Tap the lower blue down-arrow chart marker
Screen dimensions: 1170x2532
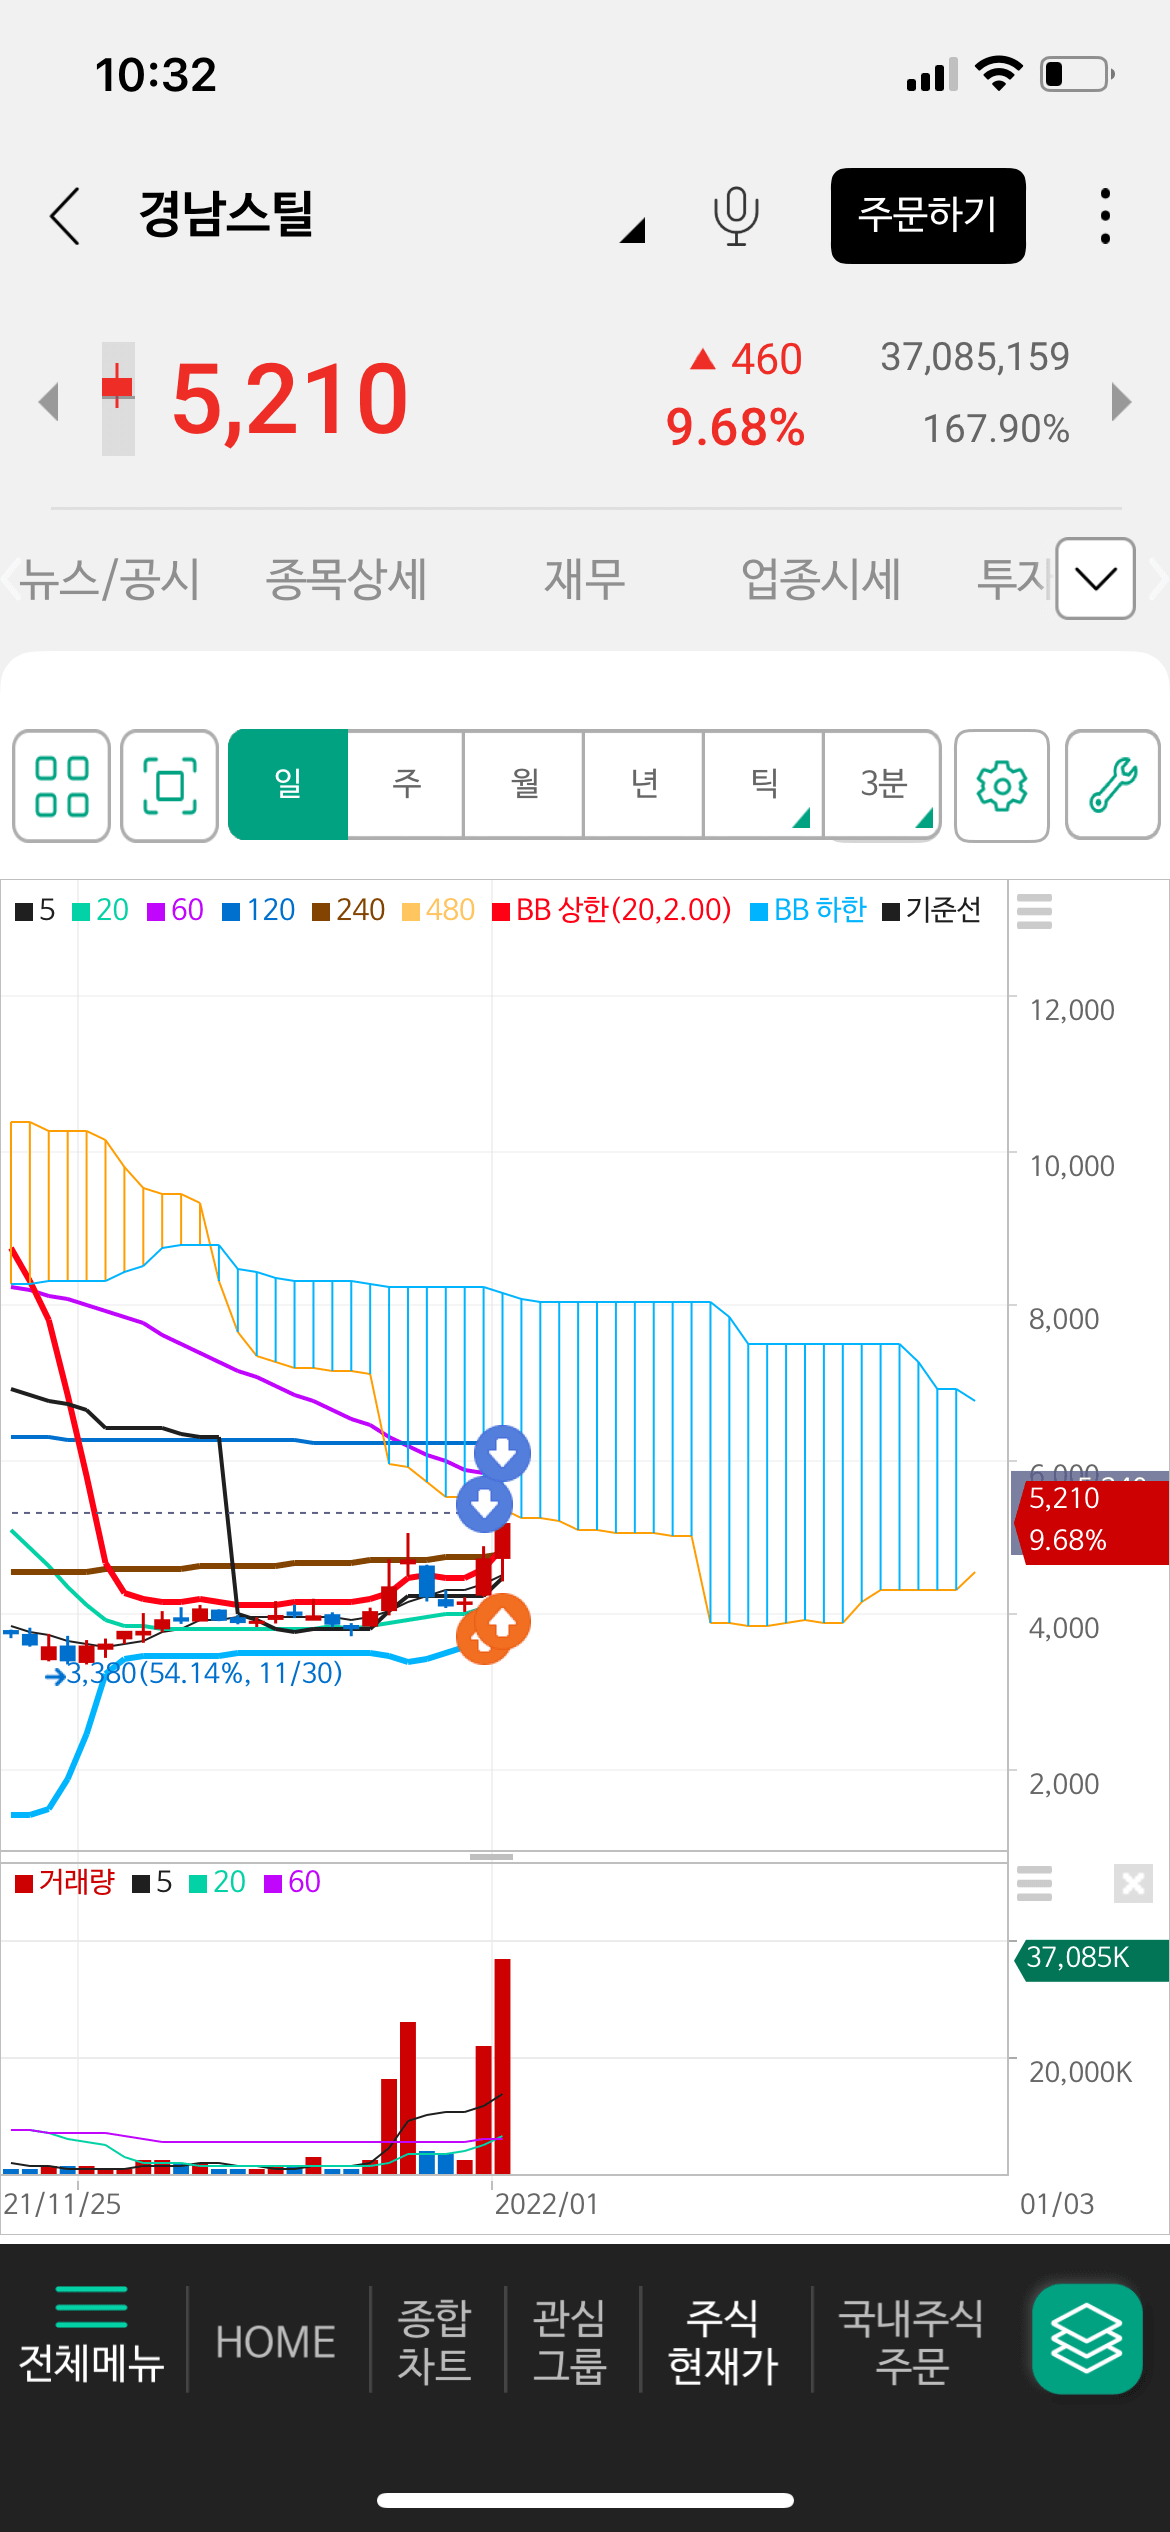tap(484, 1504)
